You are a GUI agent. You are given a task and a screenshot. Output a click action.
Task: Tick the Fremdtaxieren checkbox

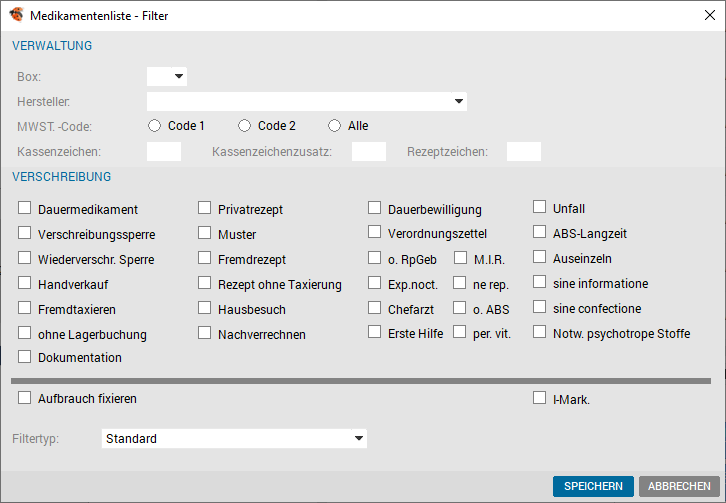[x=25, y=308]
